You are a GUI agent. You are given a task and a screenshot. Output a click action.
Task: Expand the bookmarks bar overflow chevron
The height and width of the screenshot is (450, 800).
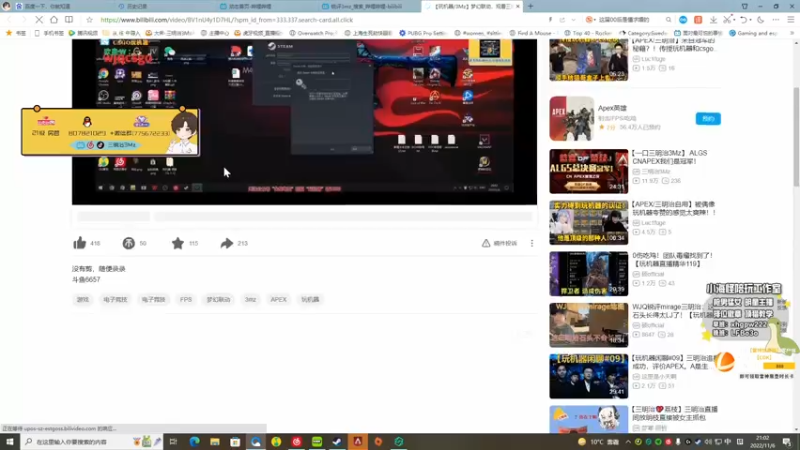(x=792, y=33)
